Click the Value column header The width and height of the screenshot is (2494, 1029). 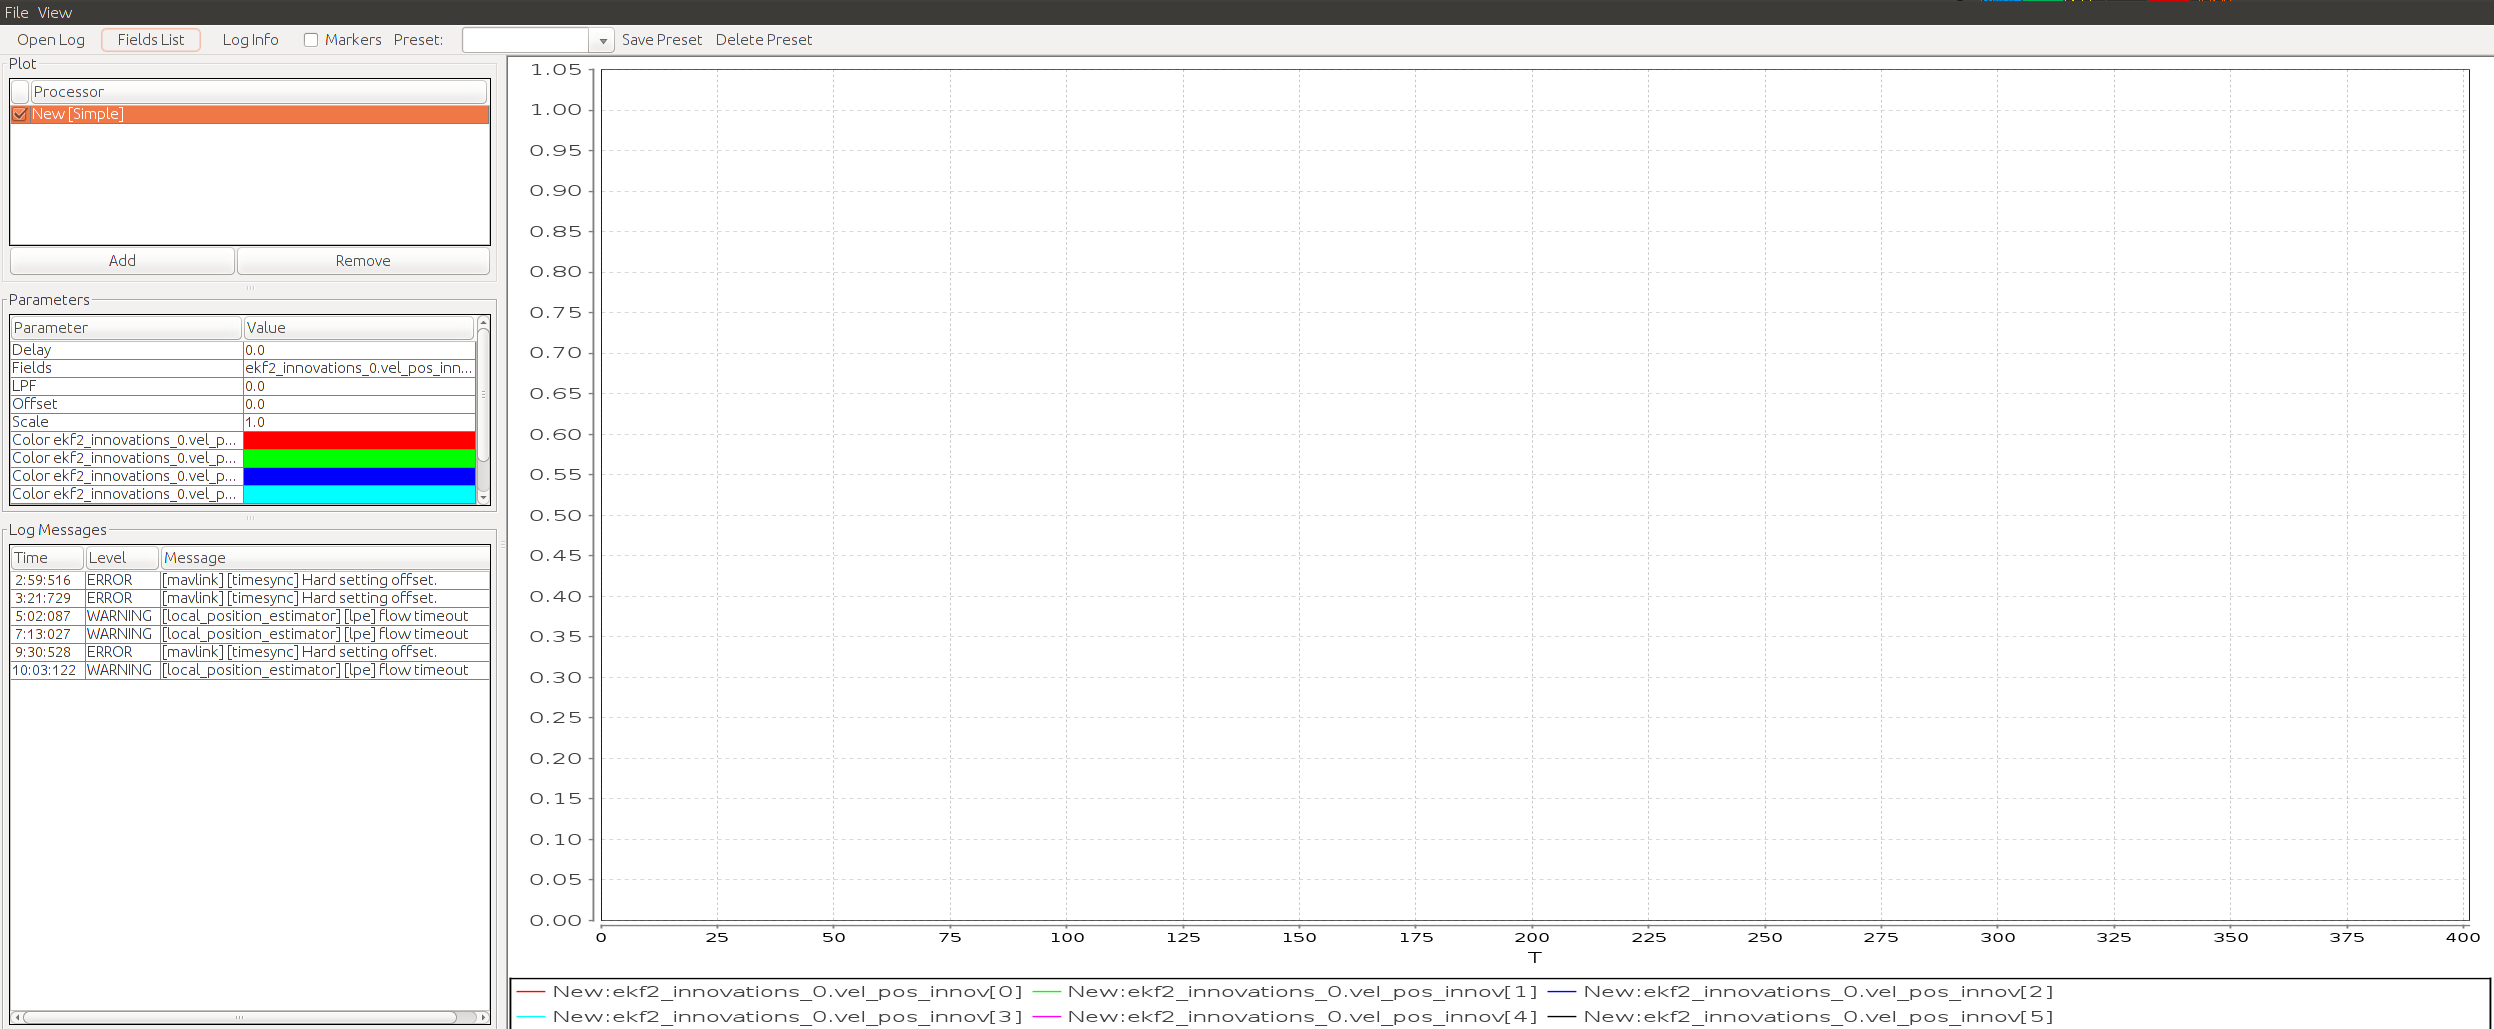click(x=359, y=328)
